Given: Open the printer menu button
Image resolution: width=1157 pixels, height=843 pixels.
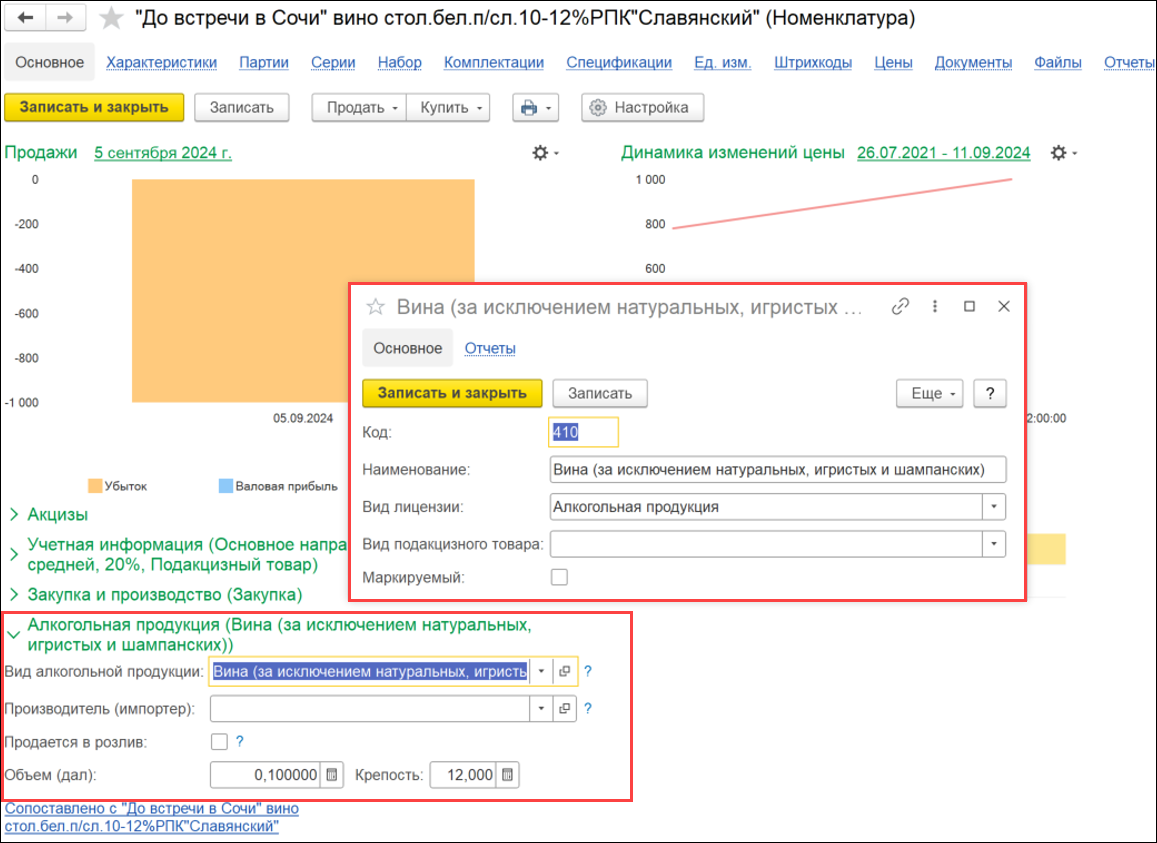Looking at the screenshot, I should 536,108.
